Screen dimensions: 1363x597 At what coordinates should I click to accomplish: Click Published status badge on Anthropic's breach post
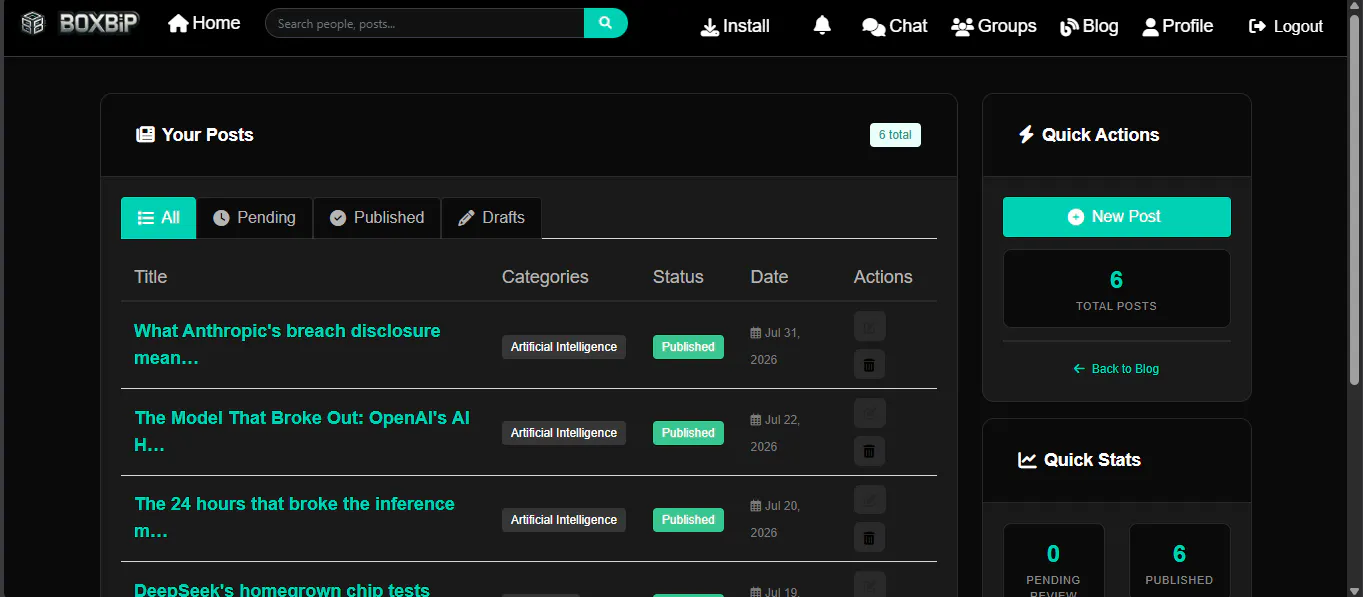click(x=688, y=347)
